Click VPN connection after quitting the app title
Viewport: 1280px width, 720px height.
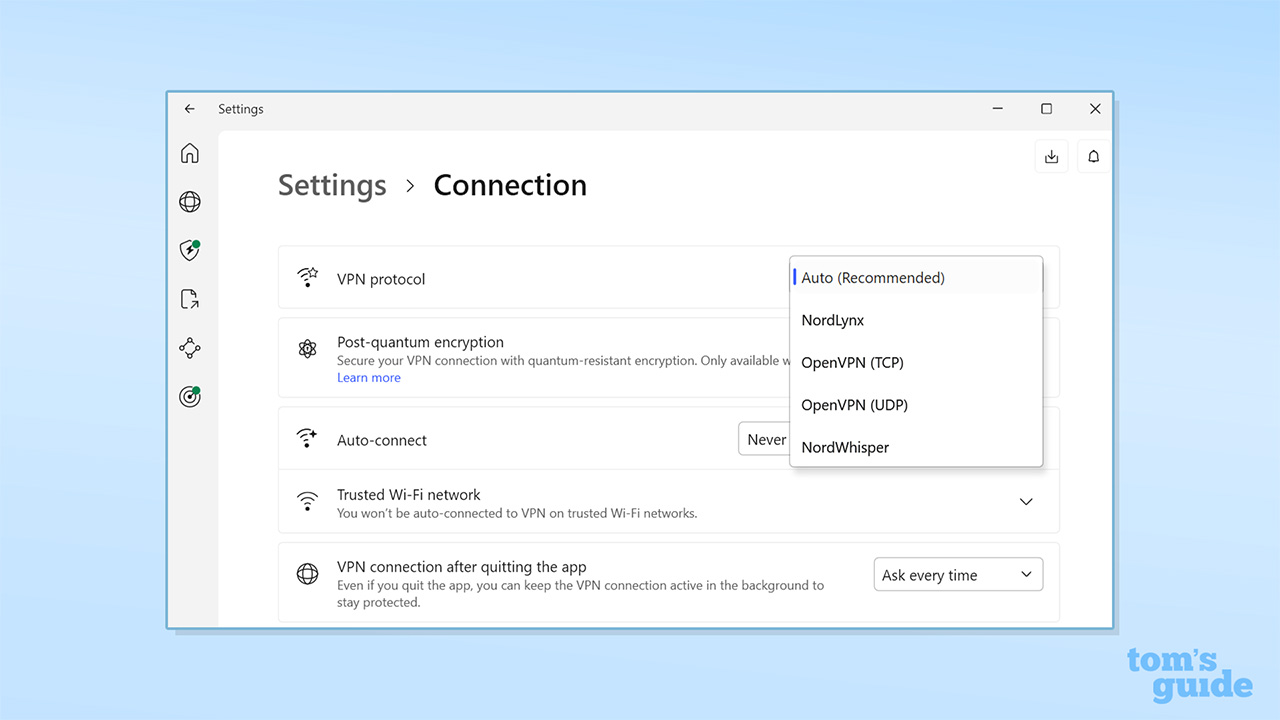pyautogui.click(x=462, y=567)
